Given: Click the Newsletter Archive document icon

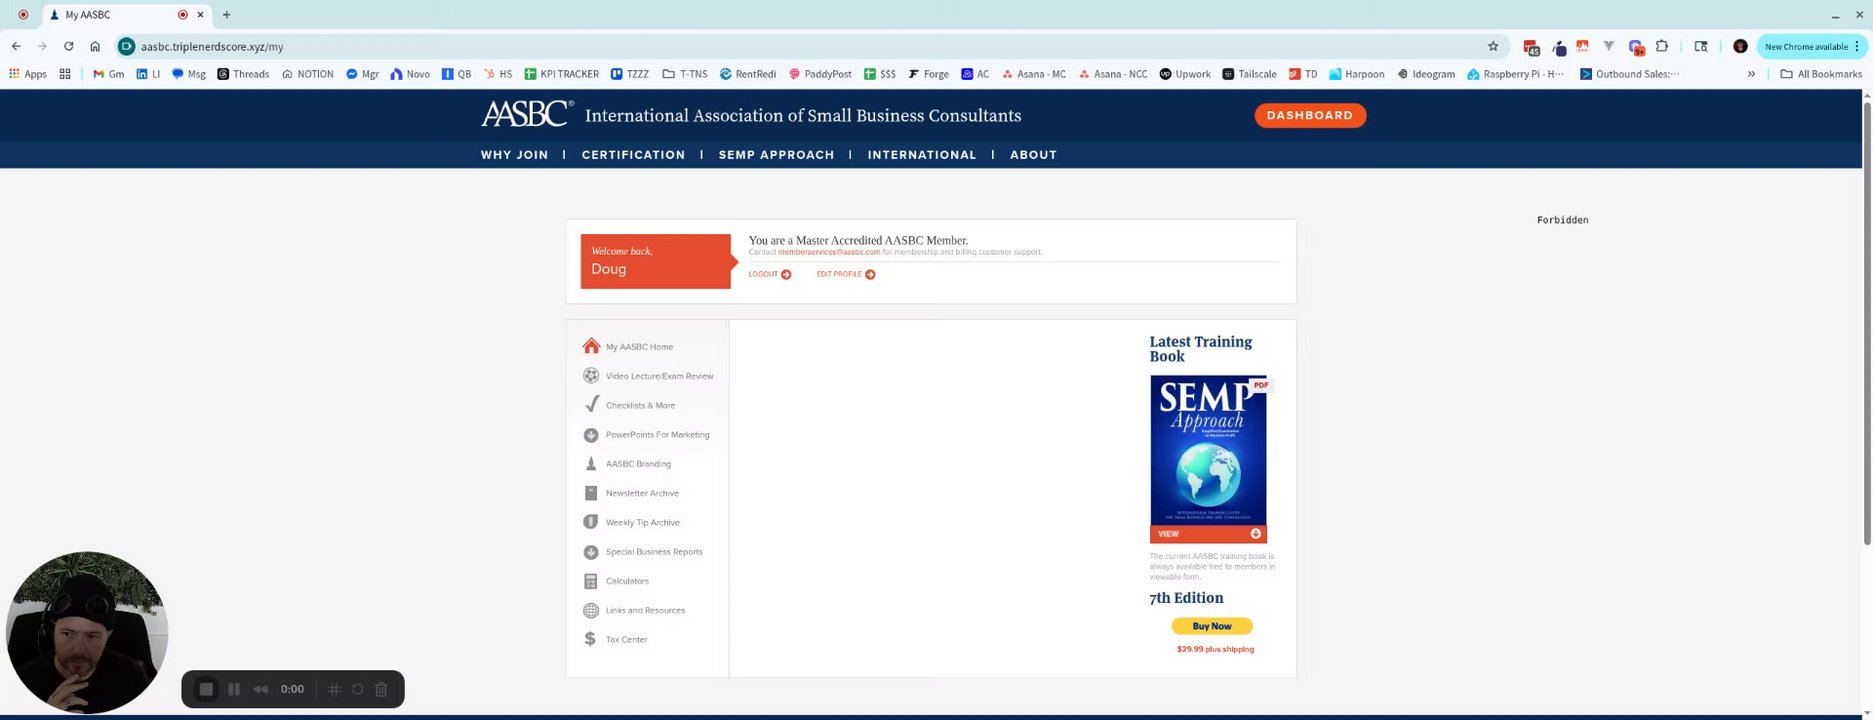Looking at the screenshot, I should (x=591, y=493).
